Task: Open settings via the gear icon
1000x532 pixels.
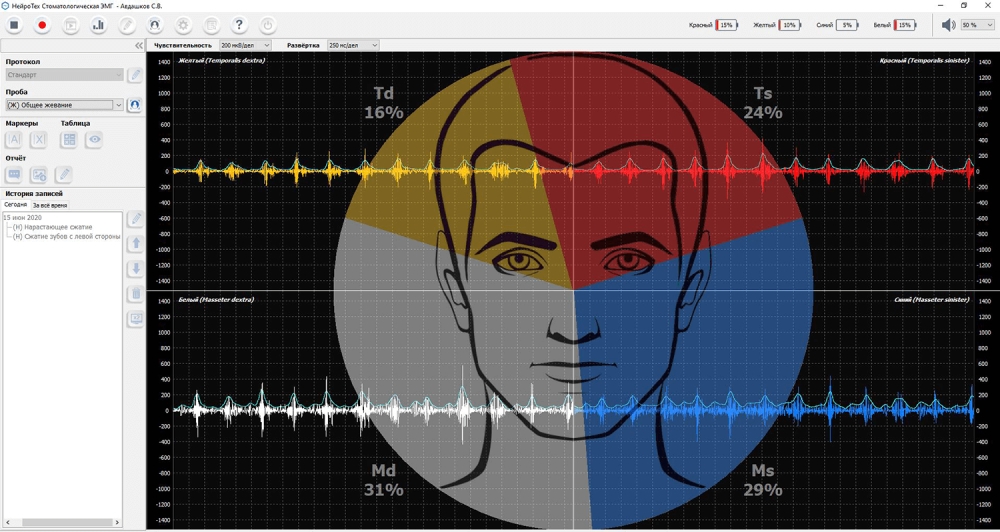Action: [x=183, y=25]
